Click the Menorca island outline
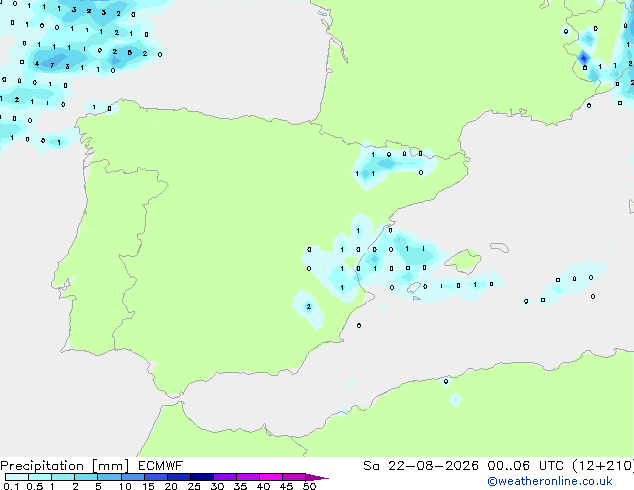634x490 pixels. pyautogui.click(x=500, y=247)
